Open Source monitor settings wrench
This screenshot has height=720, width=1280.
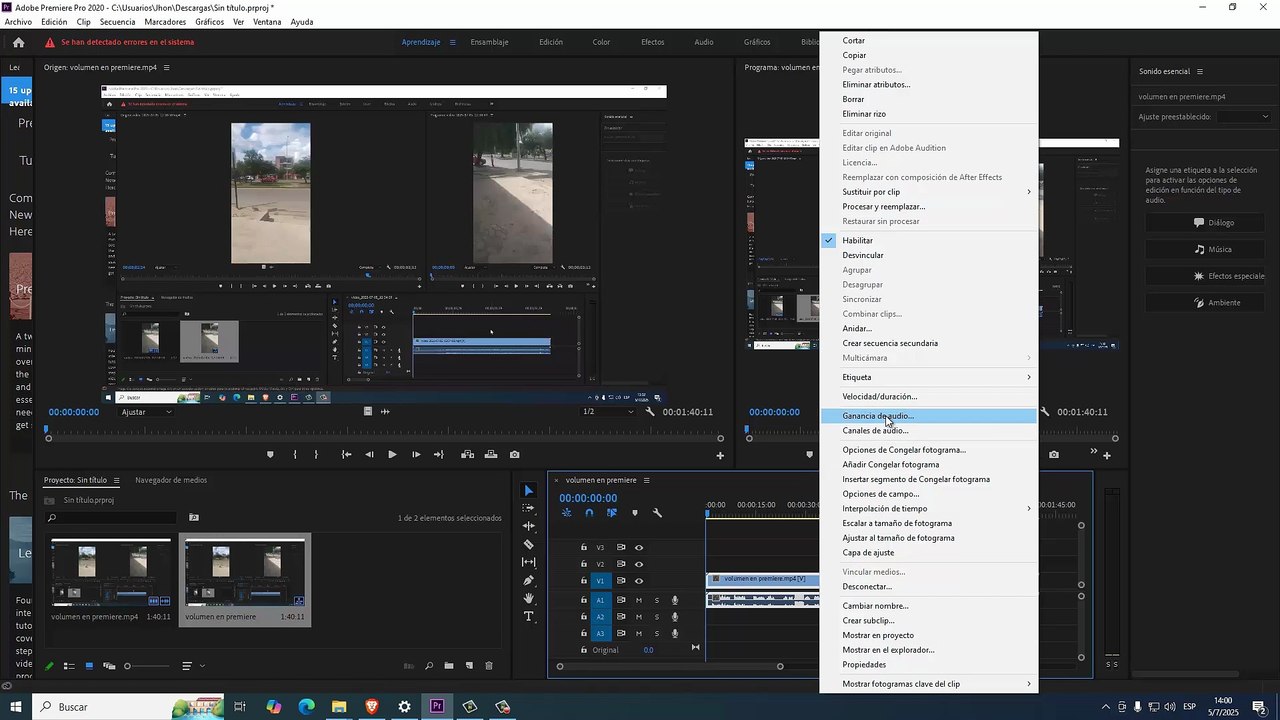coord(650,412)
